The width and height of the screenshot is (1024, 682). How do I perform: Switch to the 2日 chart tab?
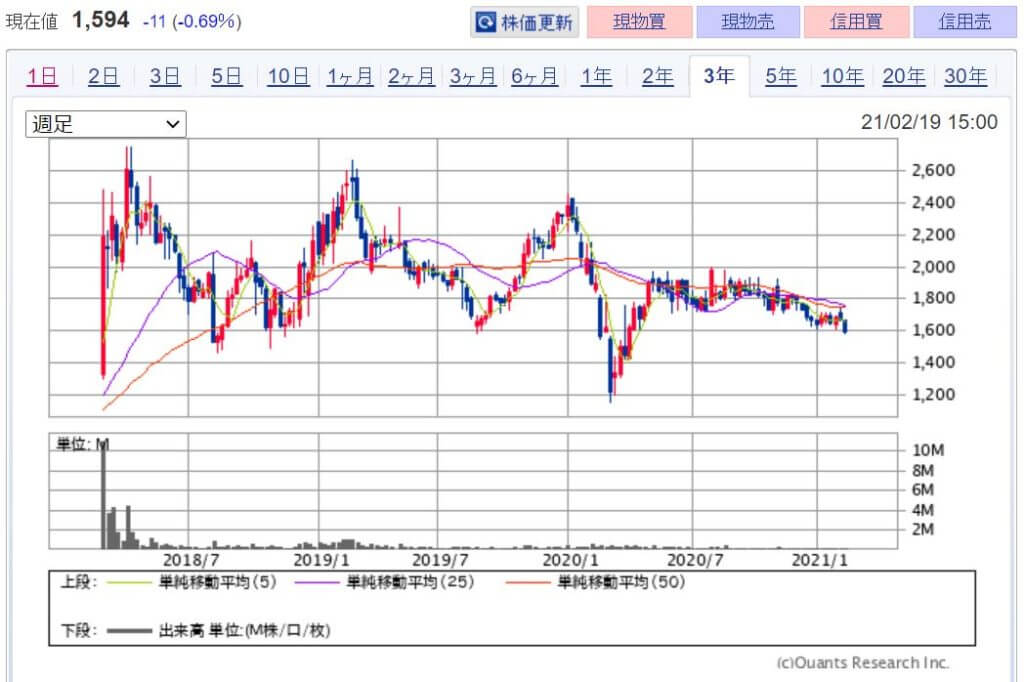click(103, 76)
